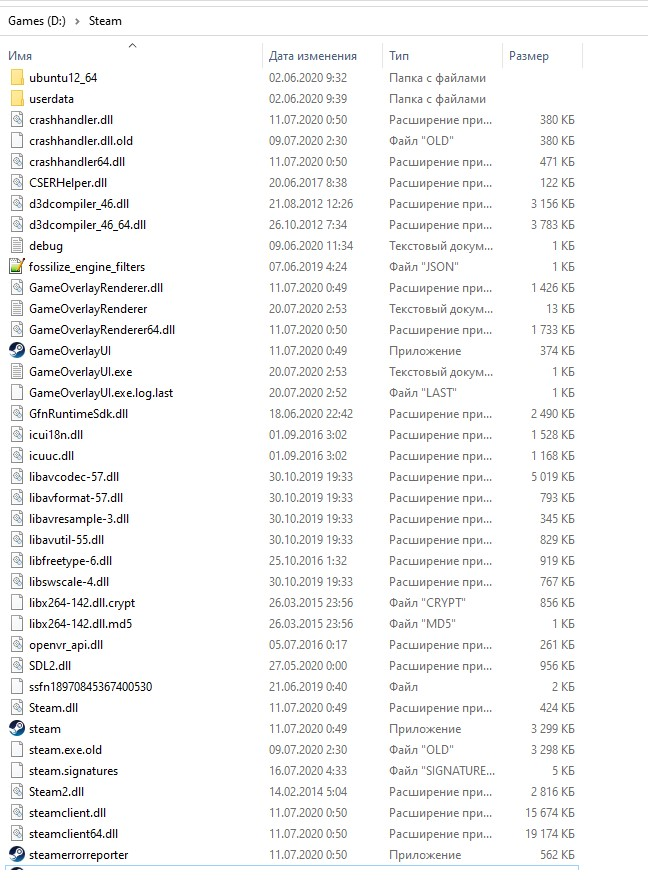648x887 pixels.
Task: Click the date 27.05.2020 0:00
Action: (308, 665)
